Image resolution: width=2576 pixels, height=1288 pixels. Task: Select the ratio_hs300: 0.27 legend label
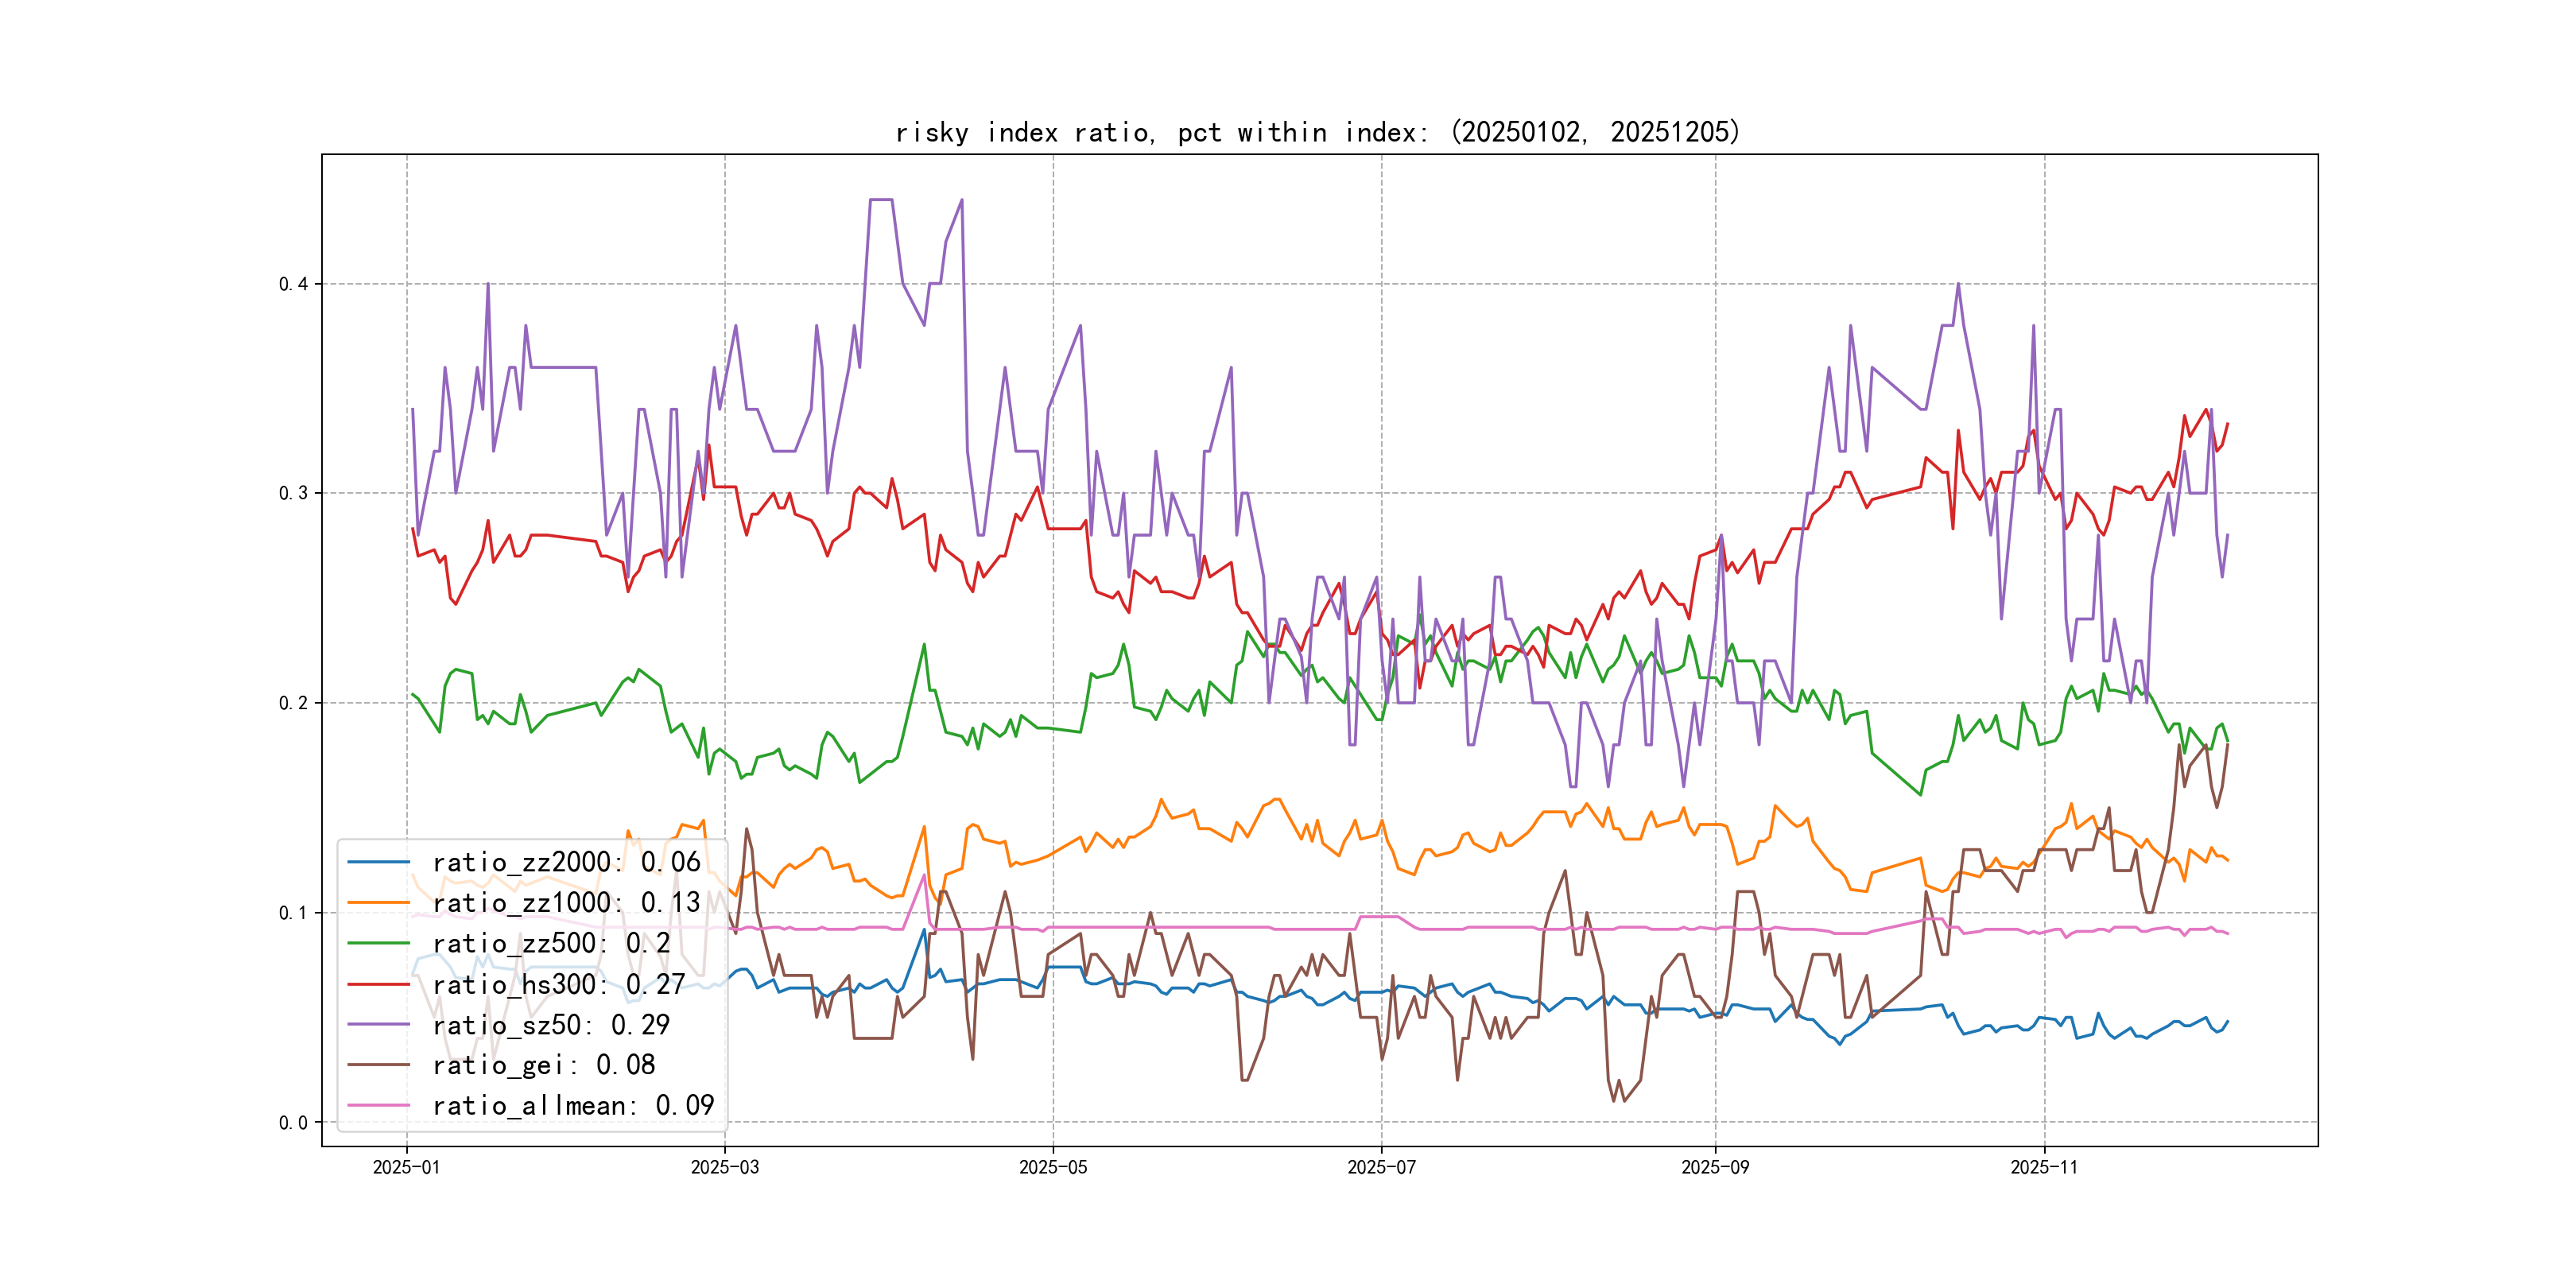[558, 984]
